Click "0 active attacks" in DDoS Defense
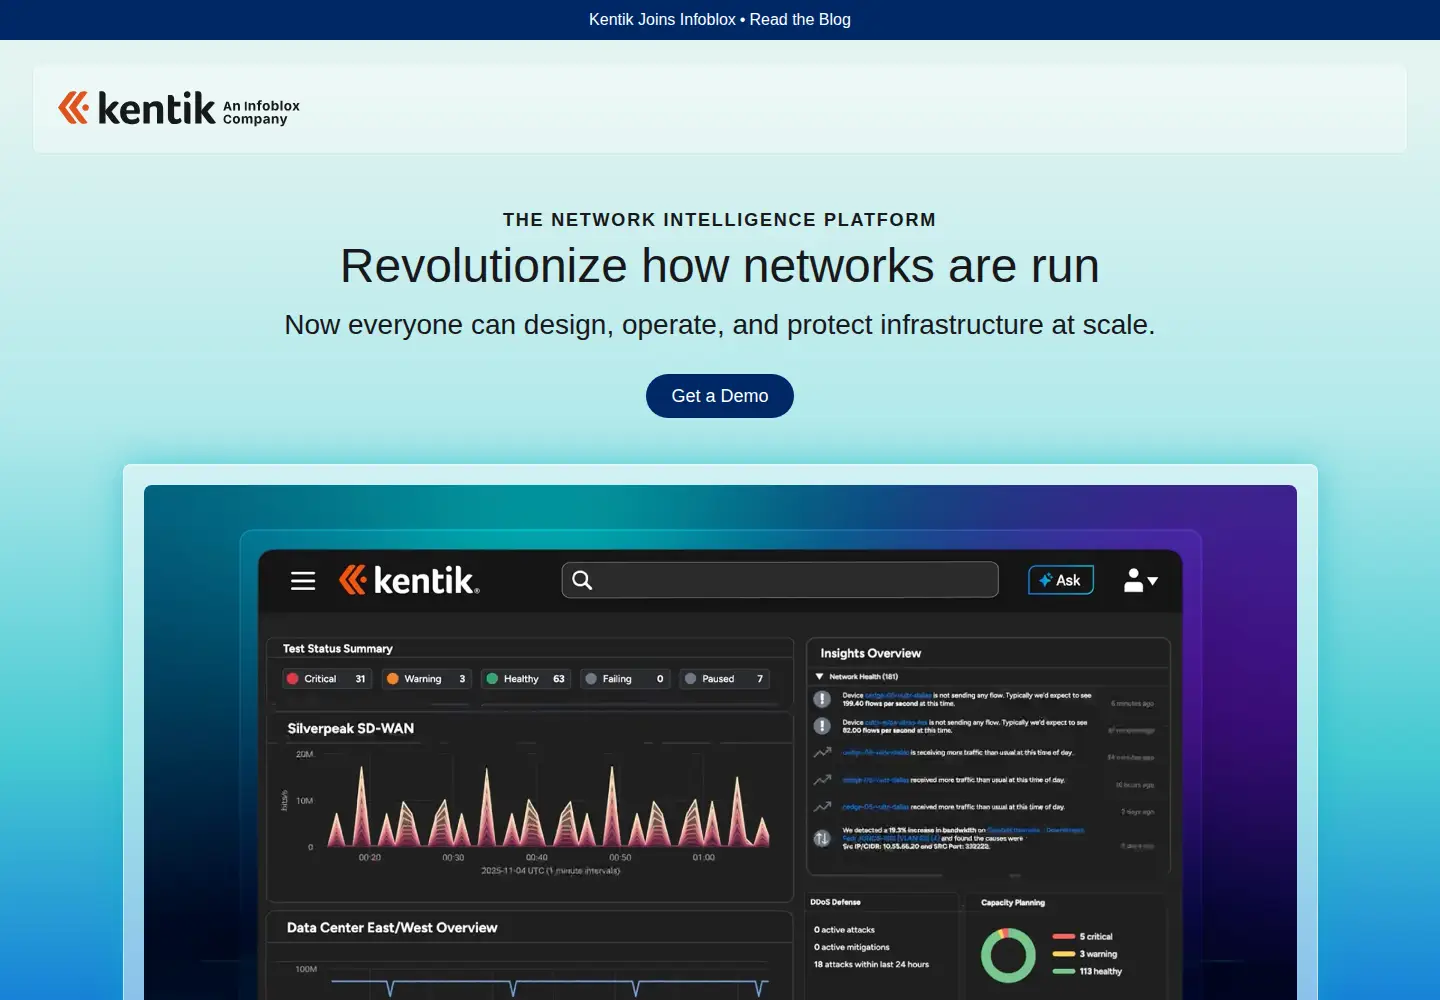The image size is (1440, 1000). (845, 930)
